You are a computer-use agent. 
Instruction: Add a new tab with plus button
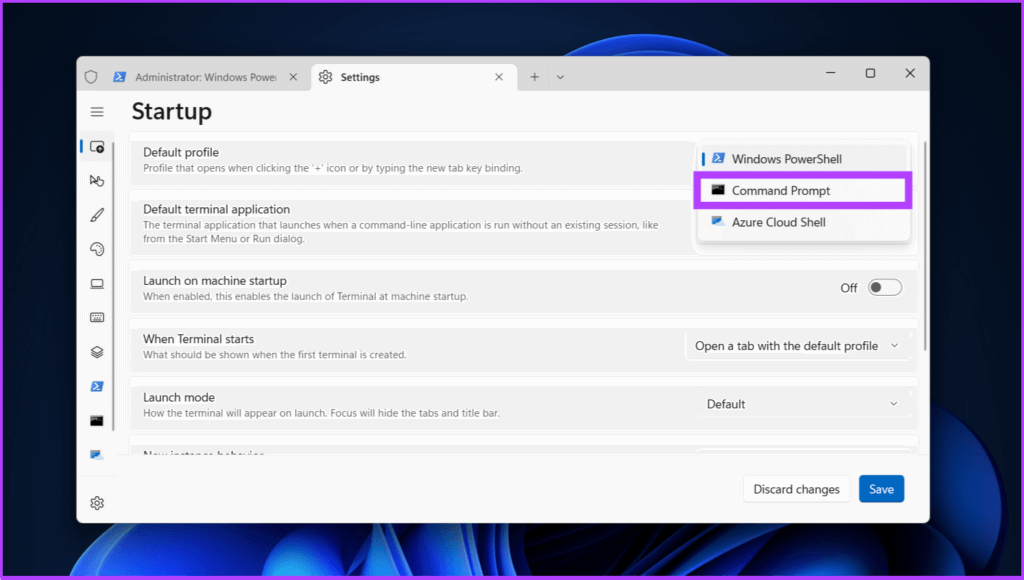coord(534,77)
